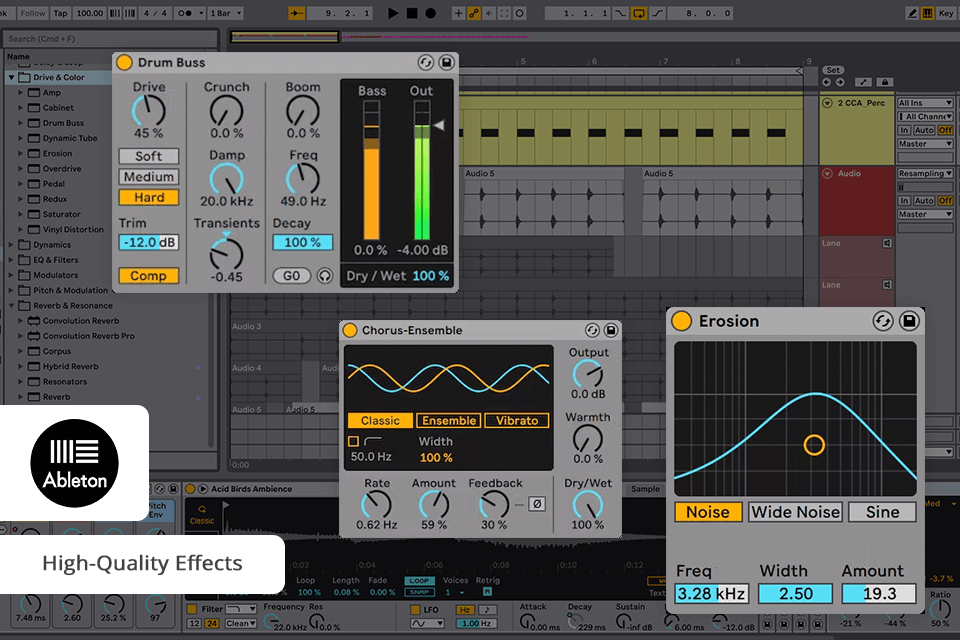960x640 pixels.
Task: Select Classic mode in Chorus-Ensemble
Action: click(x=380, y=421)
